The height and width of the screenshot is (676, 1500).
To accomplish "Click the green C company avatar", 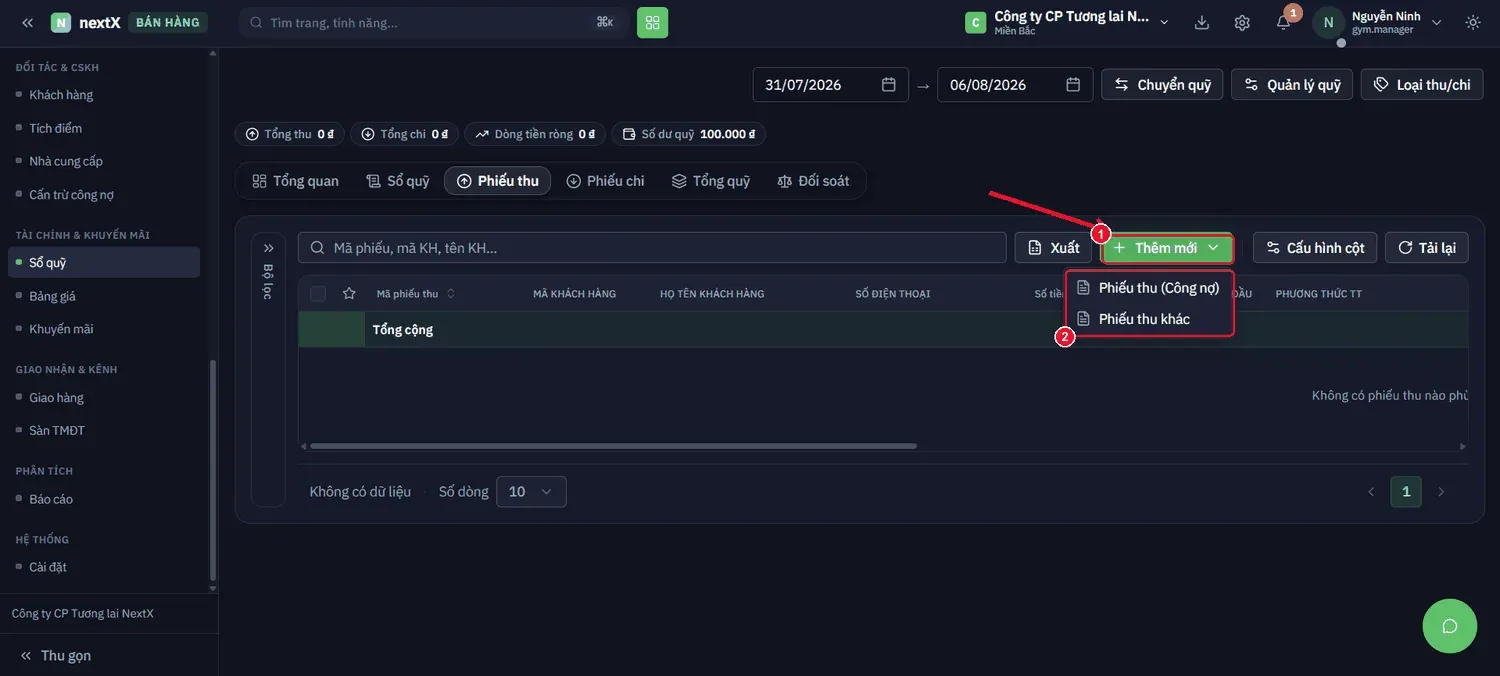I will [x=975, y=22].
